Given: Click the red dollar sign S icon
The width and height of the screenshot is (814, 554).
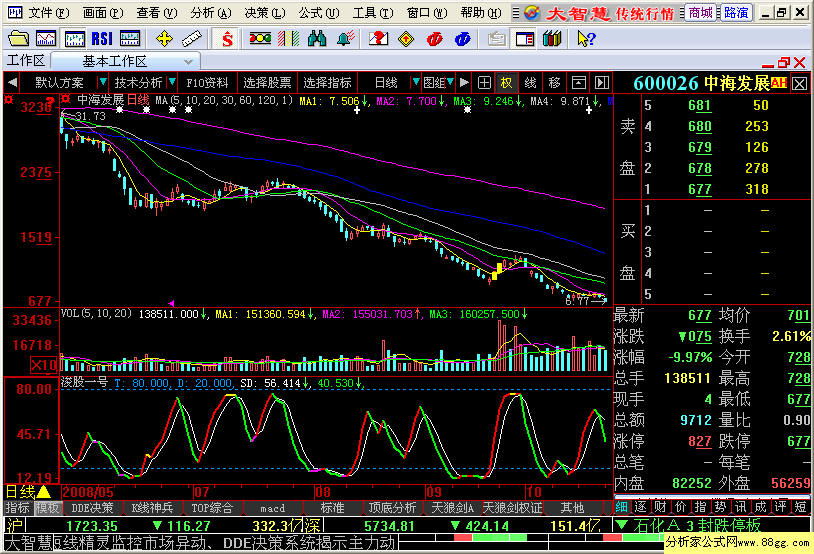Looking at the screenshot, I should tap(227, 39).
